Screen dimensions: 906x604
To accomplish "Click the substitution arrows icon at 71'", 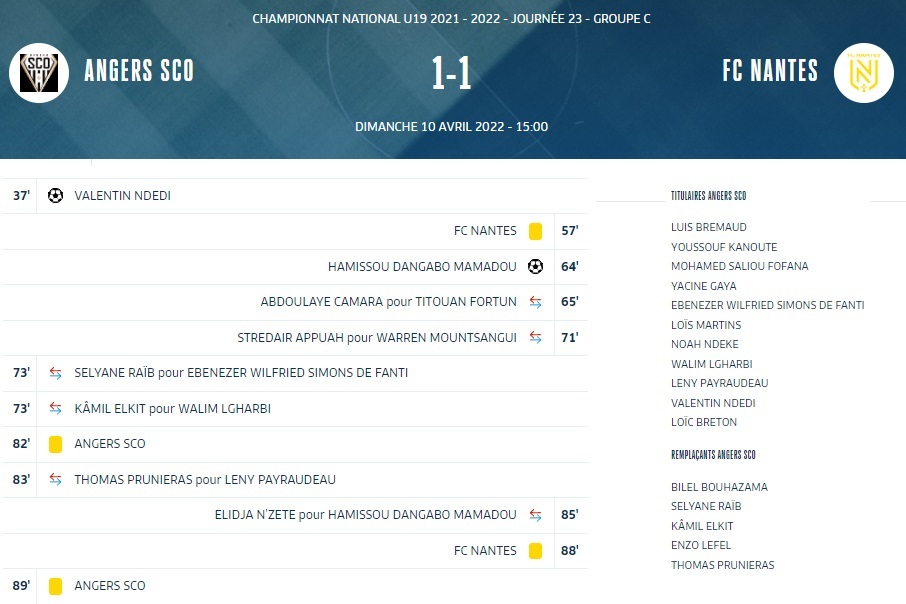I will click(535, 338).
